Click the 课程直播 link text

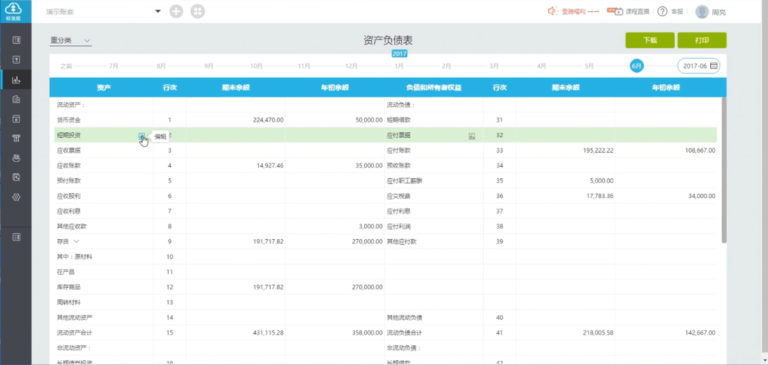637,11
